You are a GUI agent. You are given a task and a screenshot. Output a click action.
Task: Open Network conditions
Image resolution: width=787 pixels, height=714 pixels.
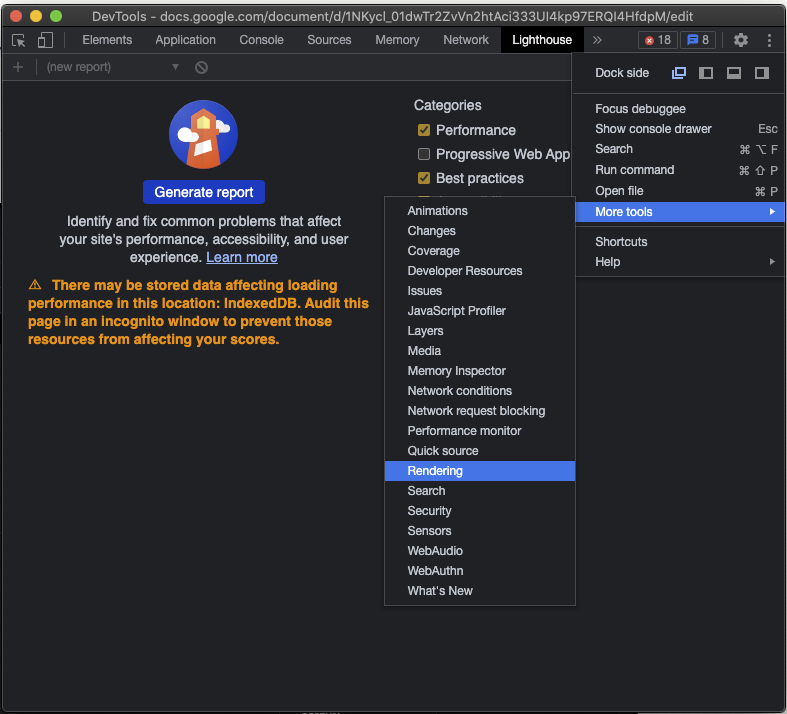(x=480, y=391)
